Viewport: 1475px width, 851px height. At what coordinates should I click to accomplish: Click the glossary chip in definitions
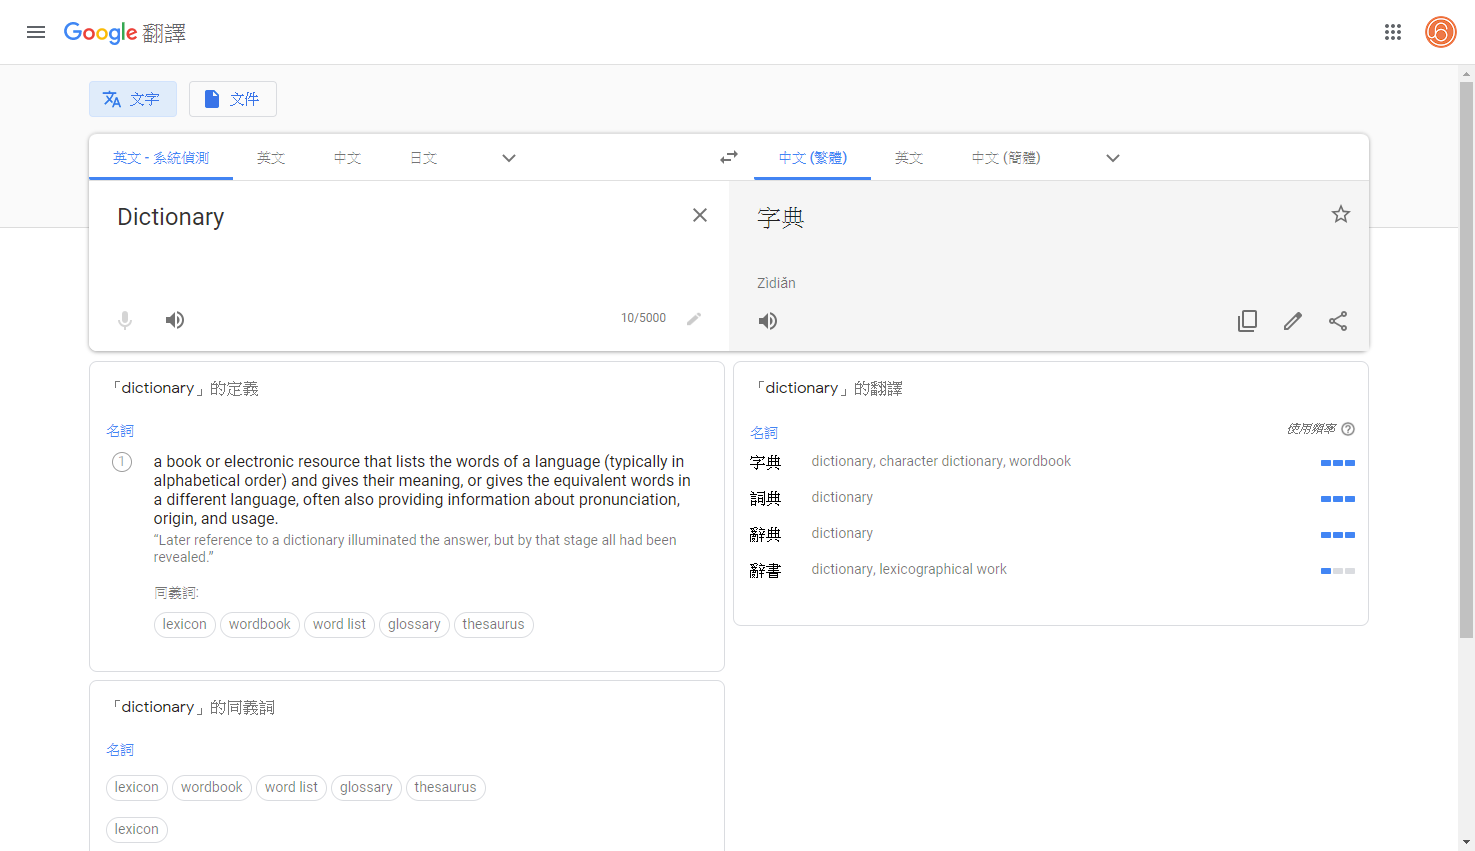414,624
